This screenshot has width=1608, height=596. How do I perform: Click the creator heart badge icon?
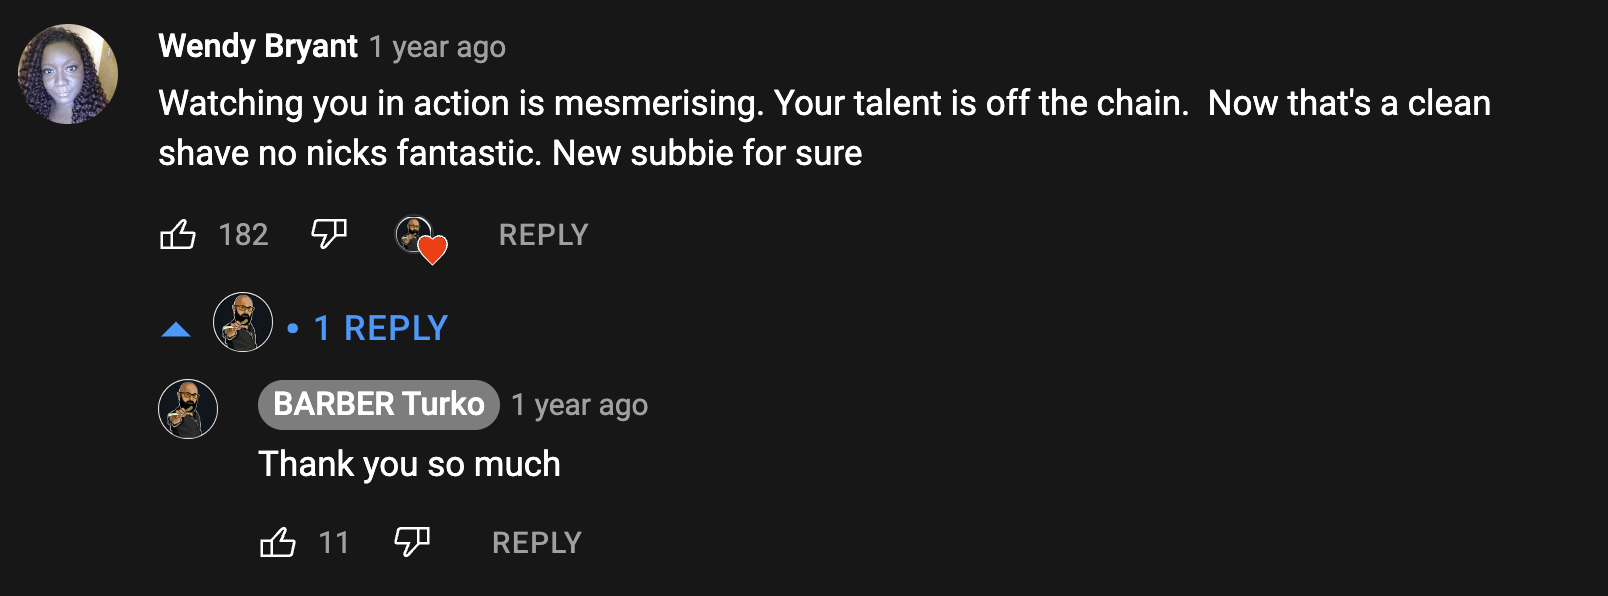coord(421,240)
